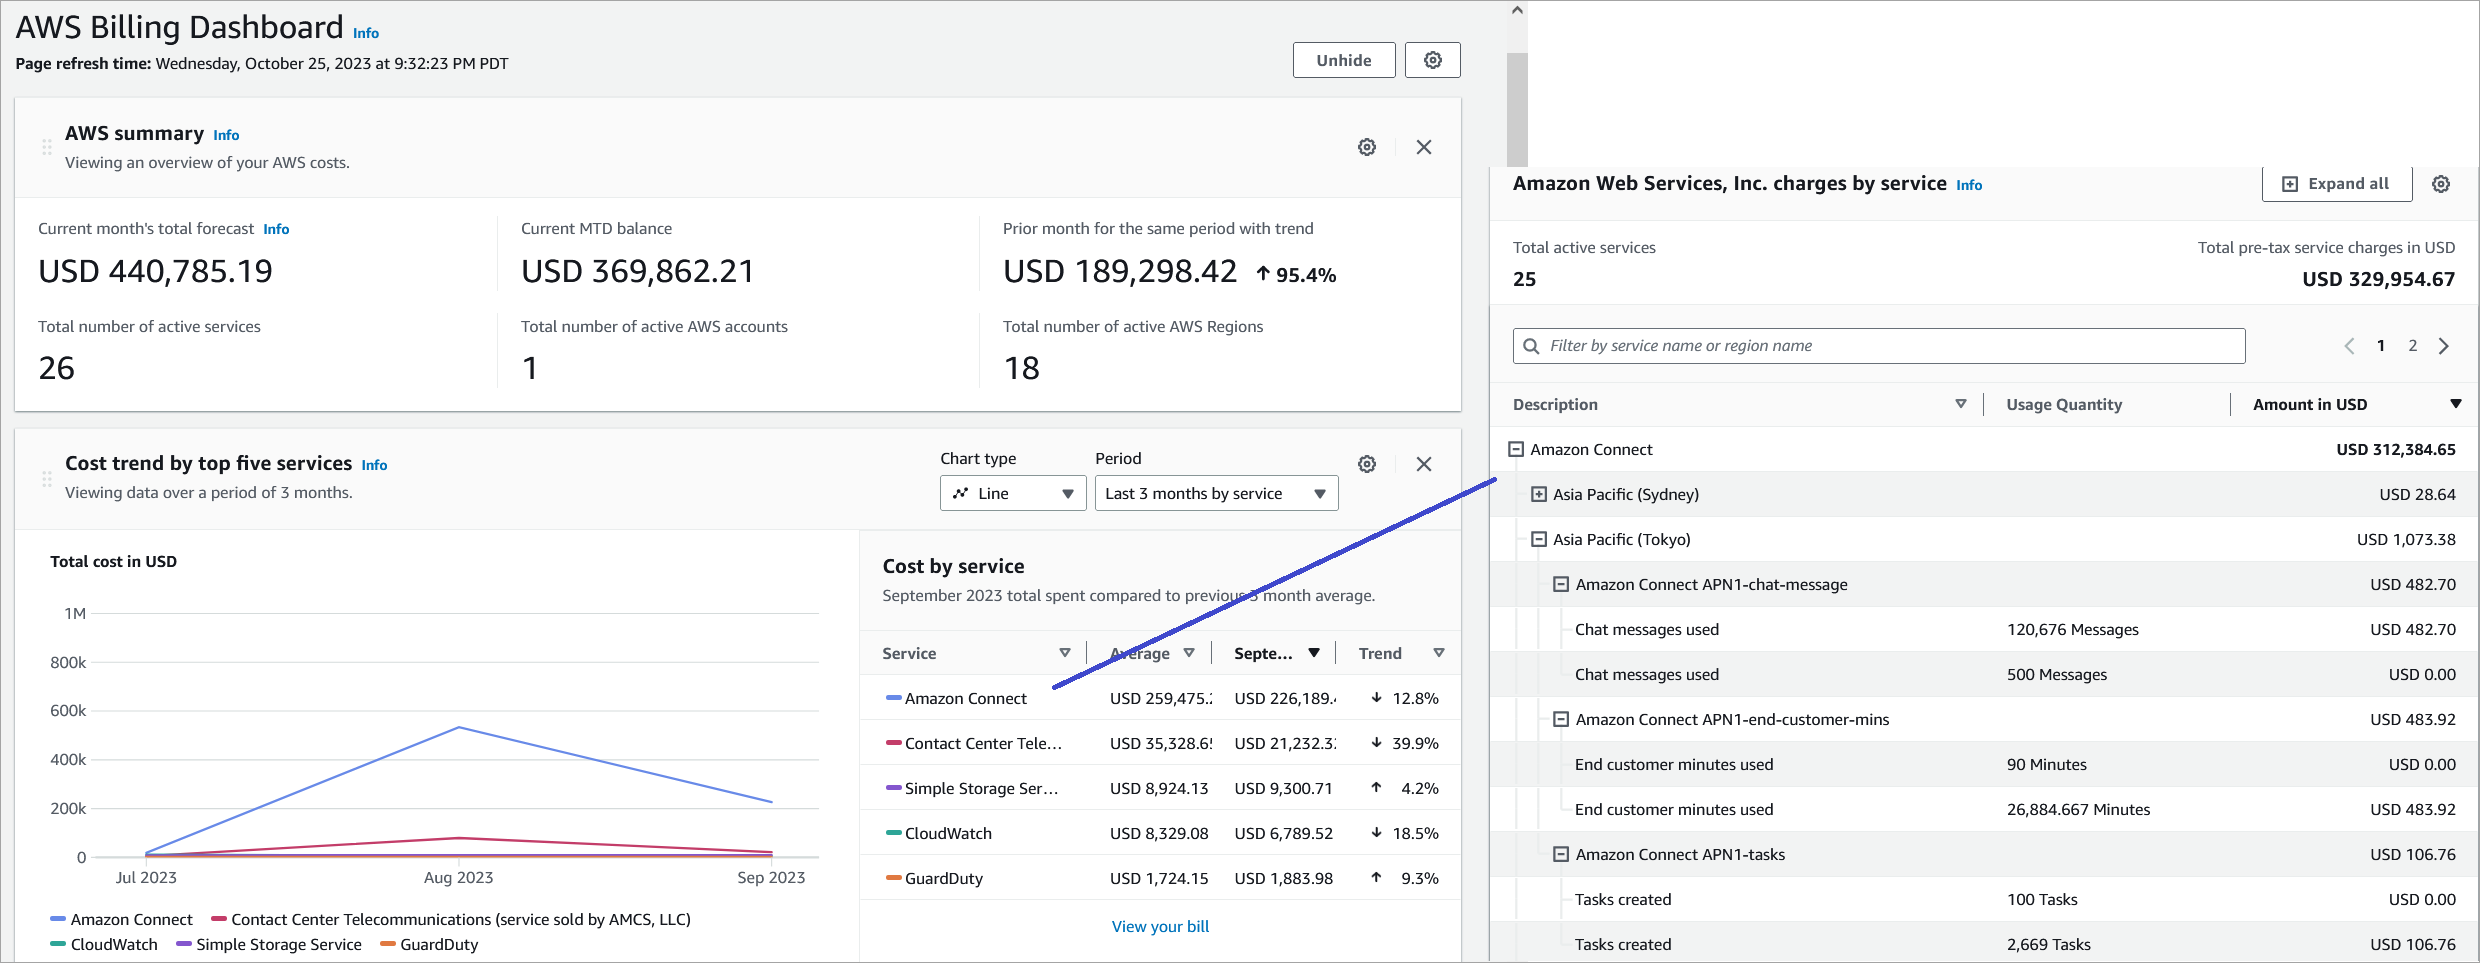Open the View your bill link
Viewport: 2480px width, 963px height.
[x=1159, y=926]
